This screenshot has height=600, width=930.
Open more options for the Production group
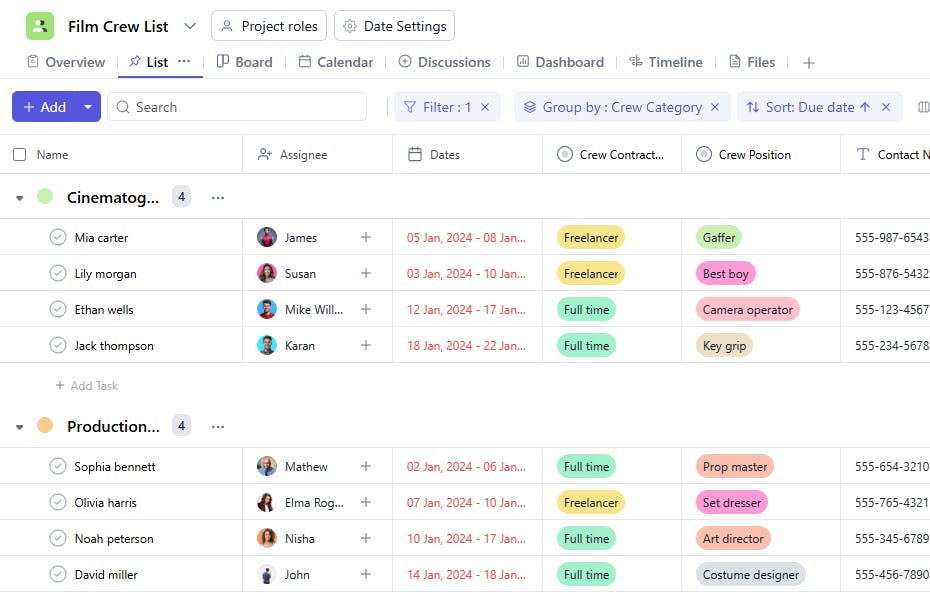[218, 427]
